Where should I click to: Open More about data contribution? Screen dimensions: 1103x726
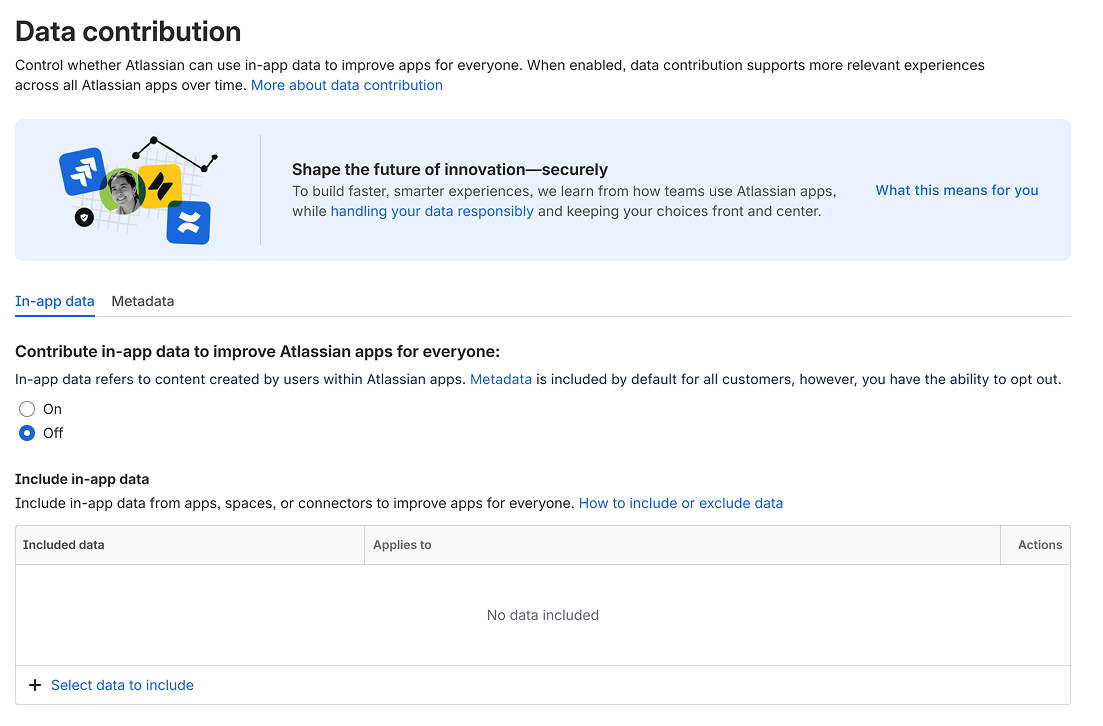[x=347, y=85]
